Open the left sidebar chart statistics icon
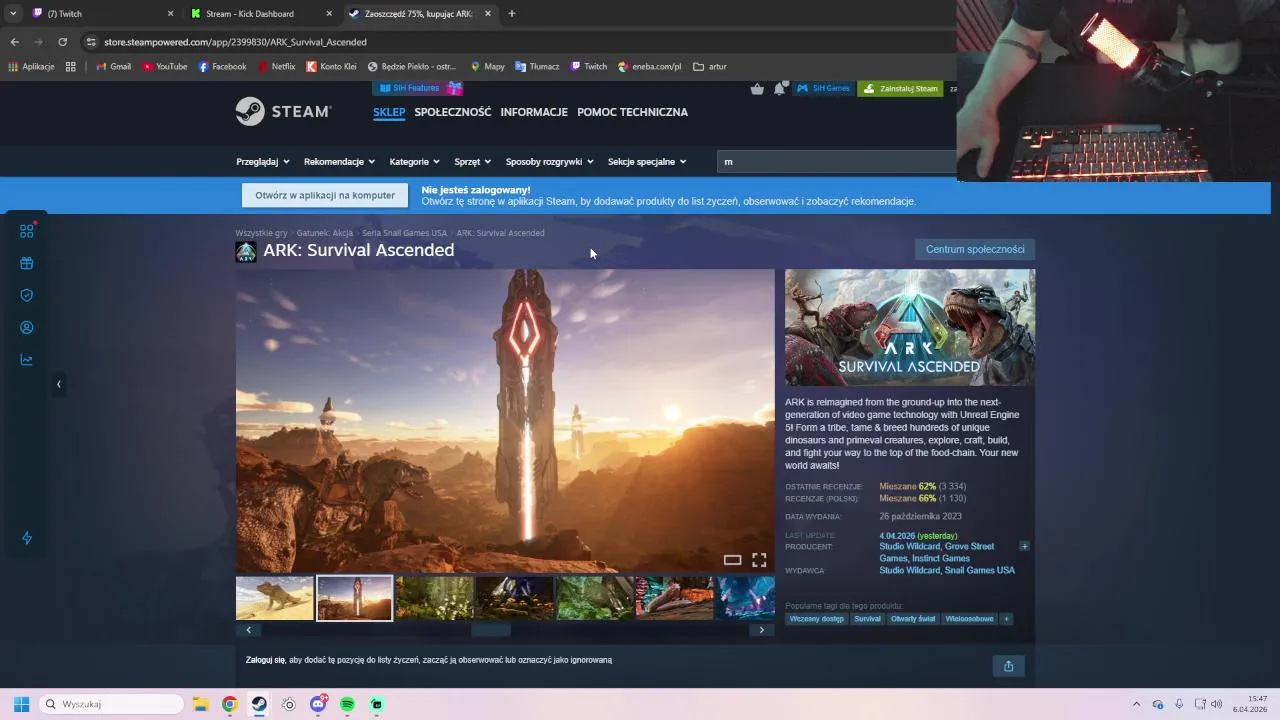This screenshot has width=1280, height=720. 27,360
